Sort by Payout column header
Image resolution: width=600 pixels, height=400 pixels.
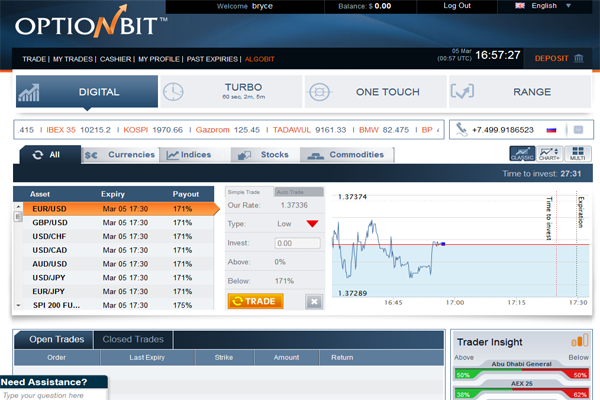pyautogui.click(x=186, y=194)
